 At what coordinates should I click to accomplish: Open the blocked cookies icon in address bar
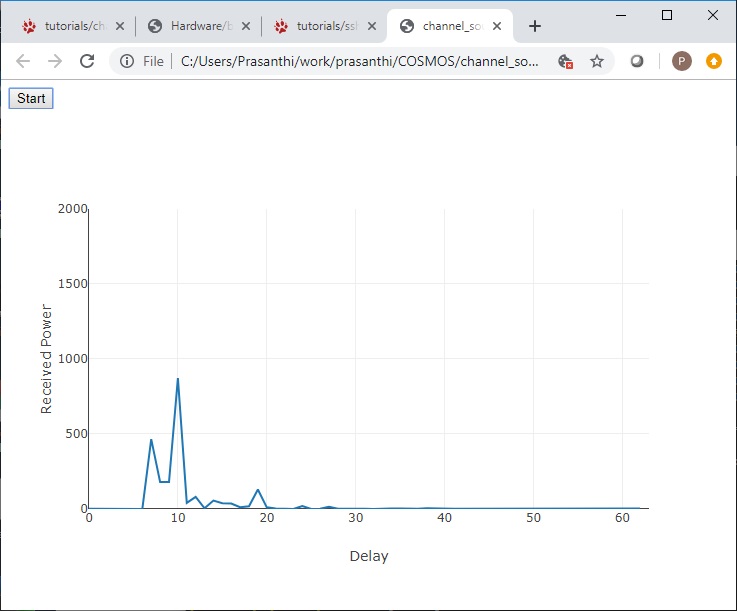pos(566,61)
